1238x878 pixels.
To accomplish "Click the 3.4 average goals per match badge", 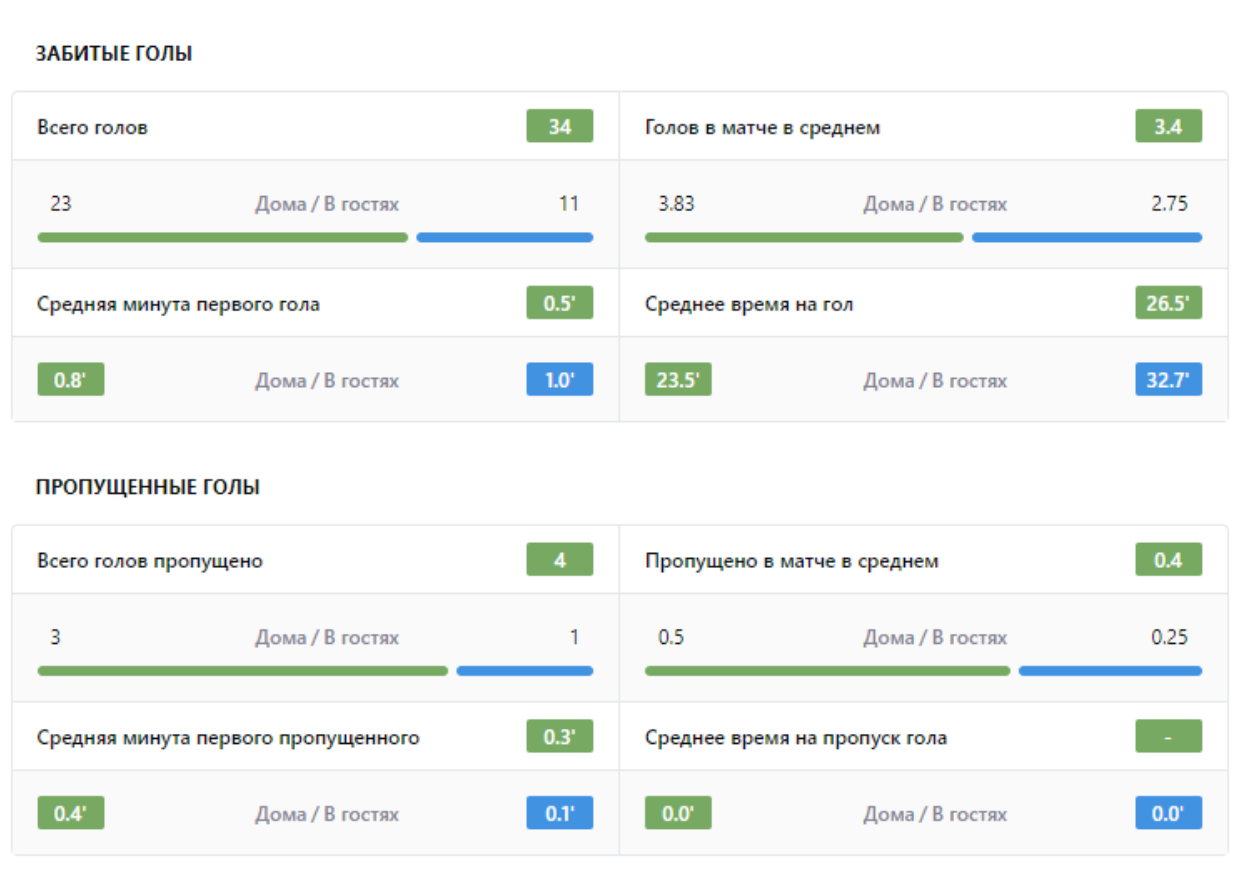I will tap(1168, 127).
